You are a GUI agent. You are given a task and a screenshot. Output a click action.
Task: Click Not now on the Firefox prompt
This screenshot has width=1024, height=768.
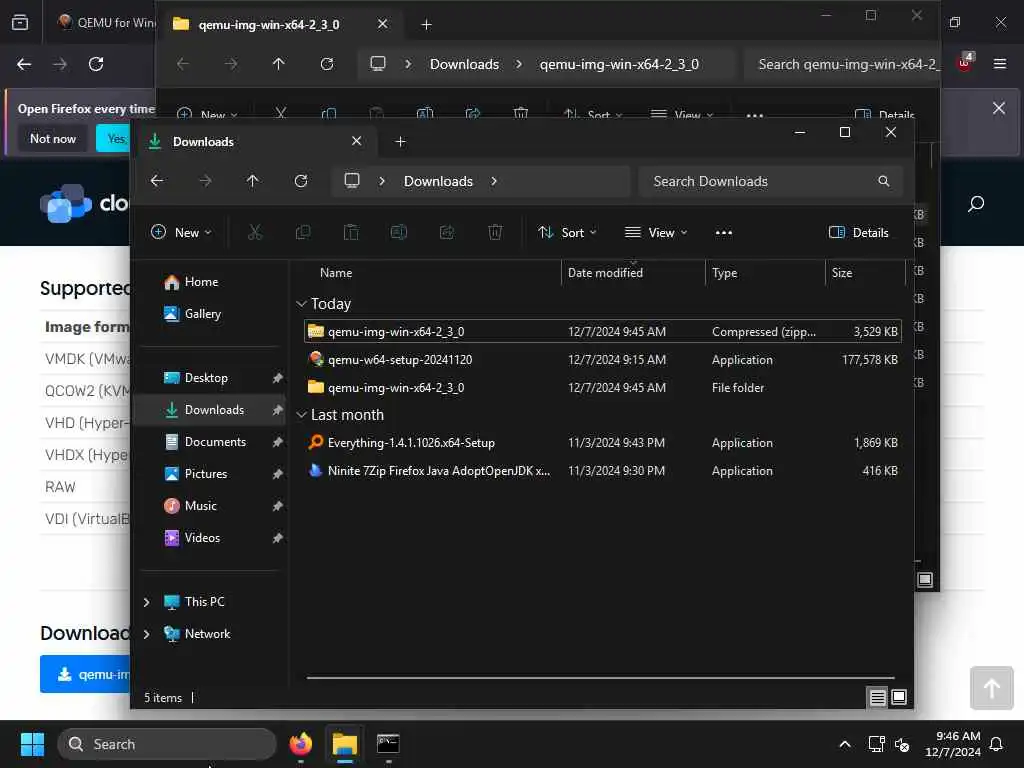(53, 138)
